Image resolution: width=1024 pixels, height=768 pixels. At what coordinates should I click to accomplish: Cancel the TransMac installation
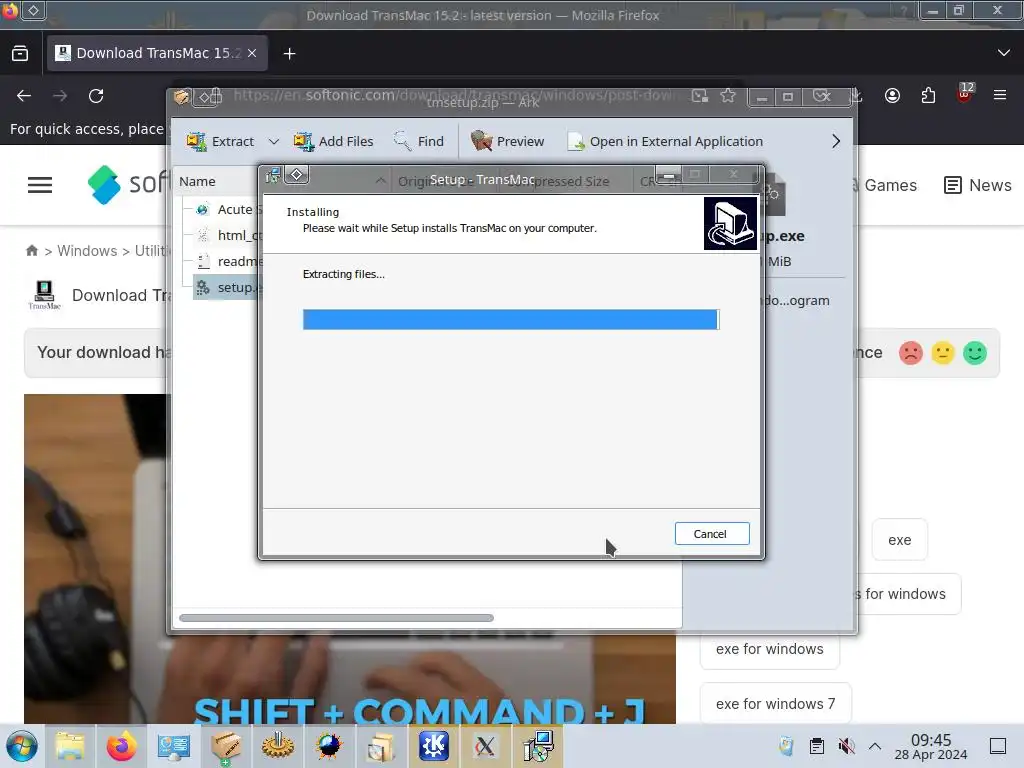click(711, 534)
